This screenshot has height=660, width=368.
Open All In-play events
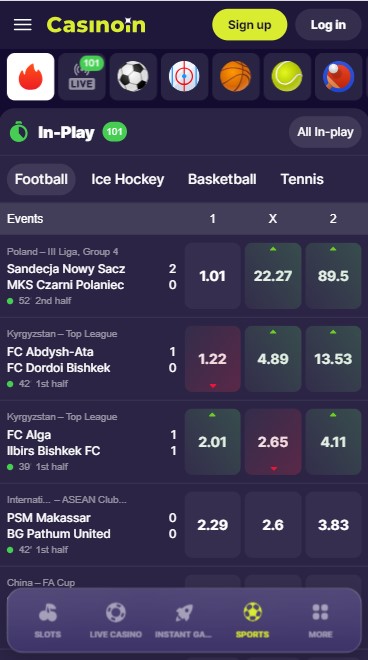coord(325,132)
